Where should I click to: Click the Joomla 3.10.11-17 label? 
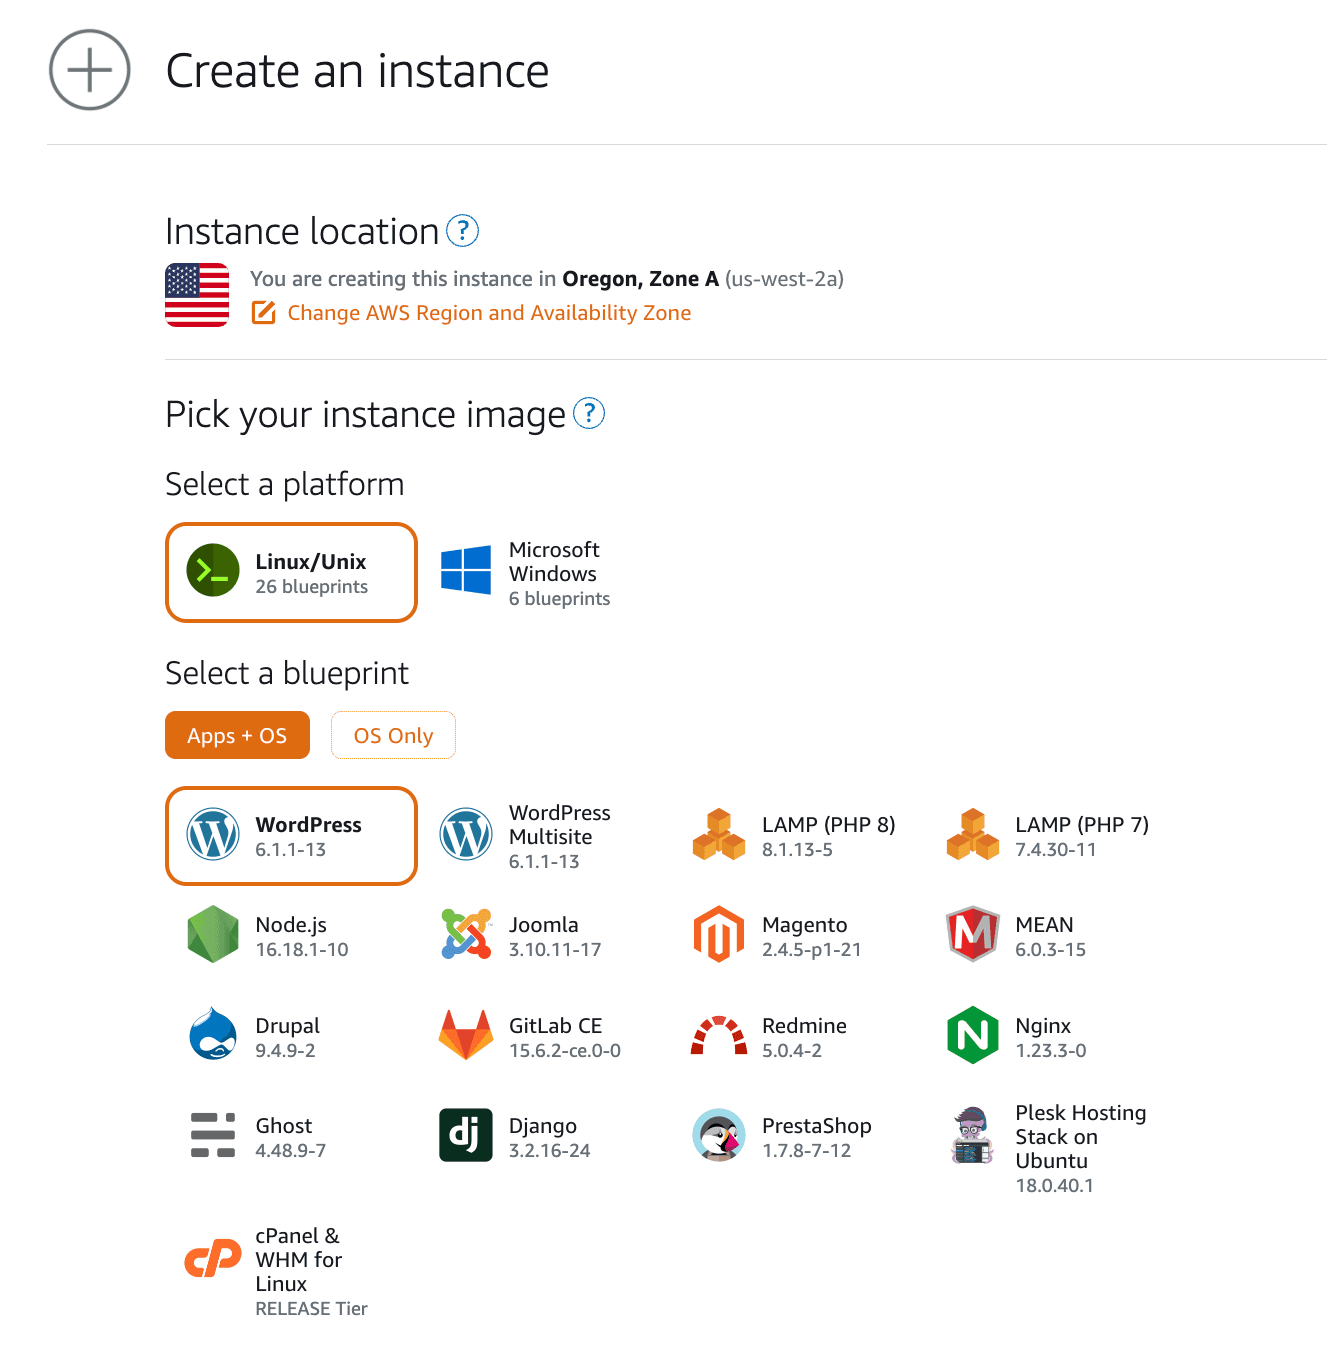pos(555,937)
